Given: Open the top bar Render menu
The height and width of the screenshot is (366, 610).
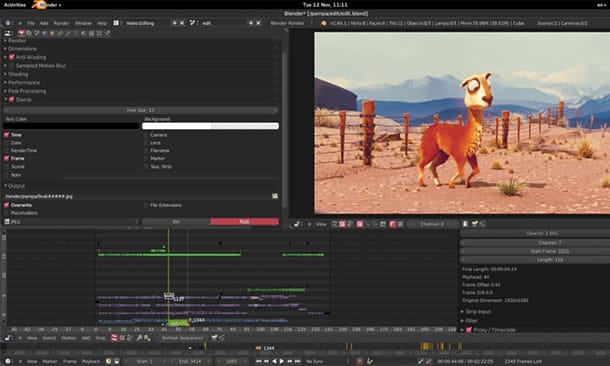Looking at the screenshot, I should [61, 23].
